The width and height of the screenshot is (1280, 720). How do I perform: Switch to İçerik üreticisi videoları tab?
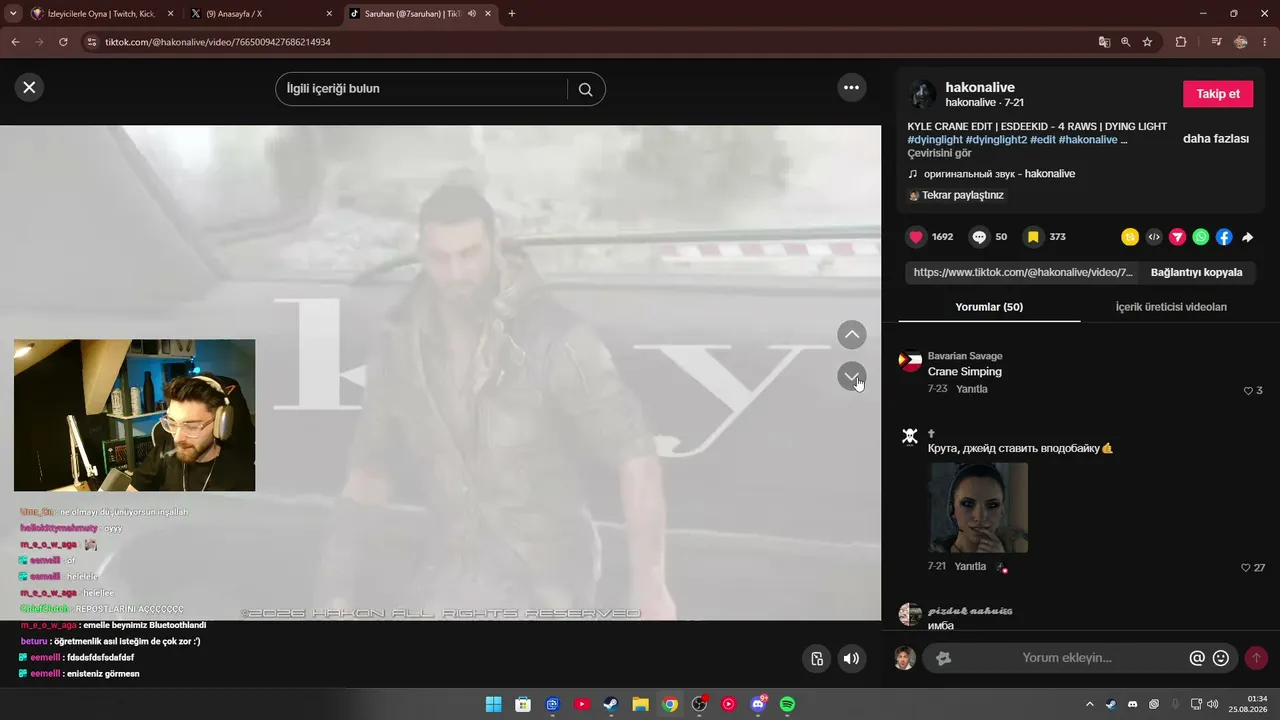(x=1171, y=307)
